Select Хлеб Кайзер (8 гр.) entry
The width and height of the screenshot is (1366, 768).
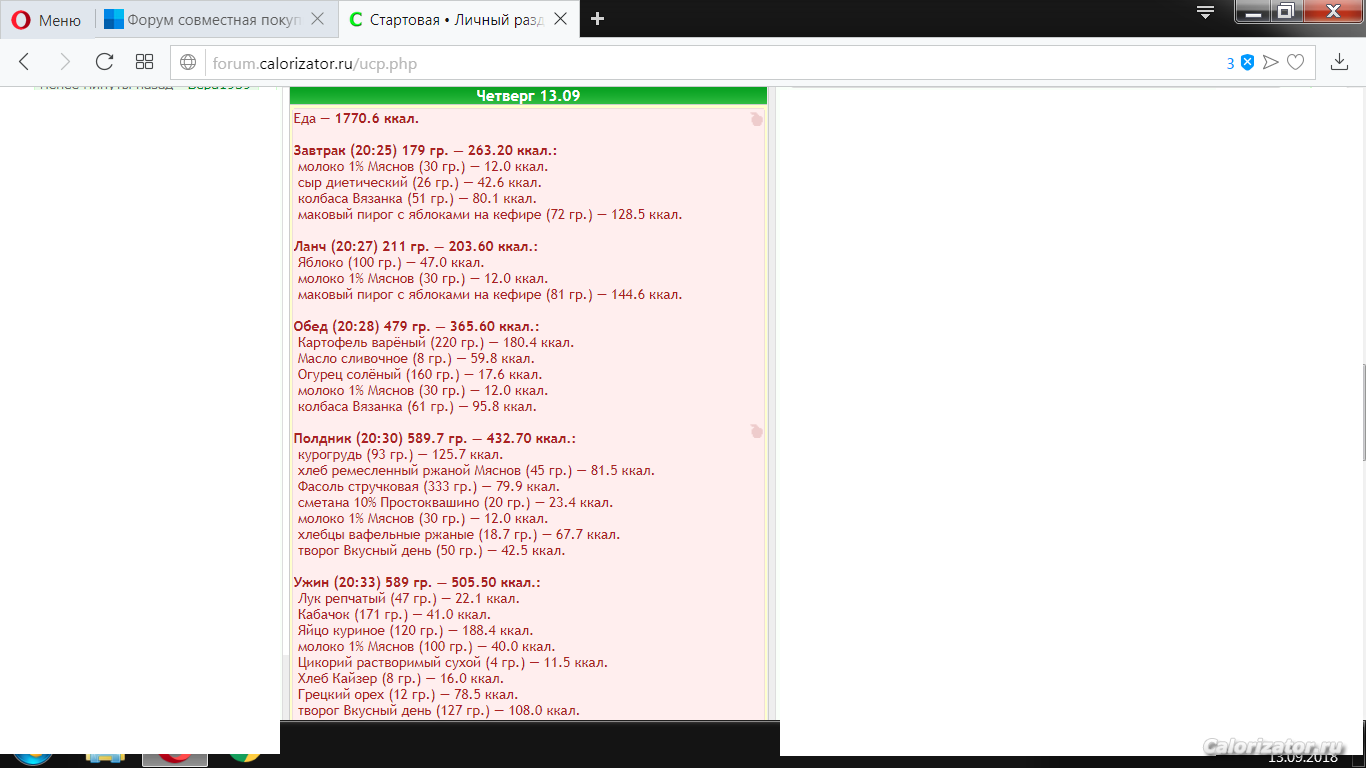click(x=400, y=679)
